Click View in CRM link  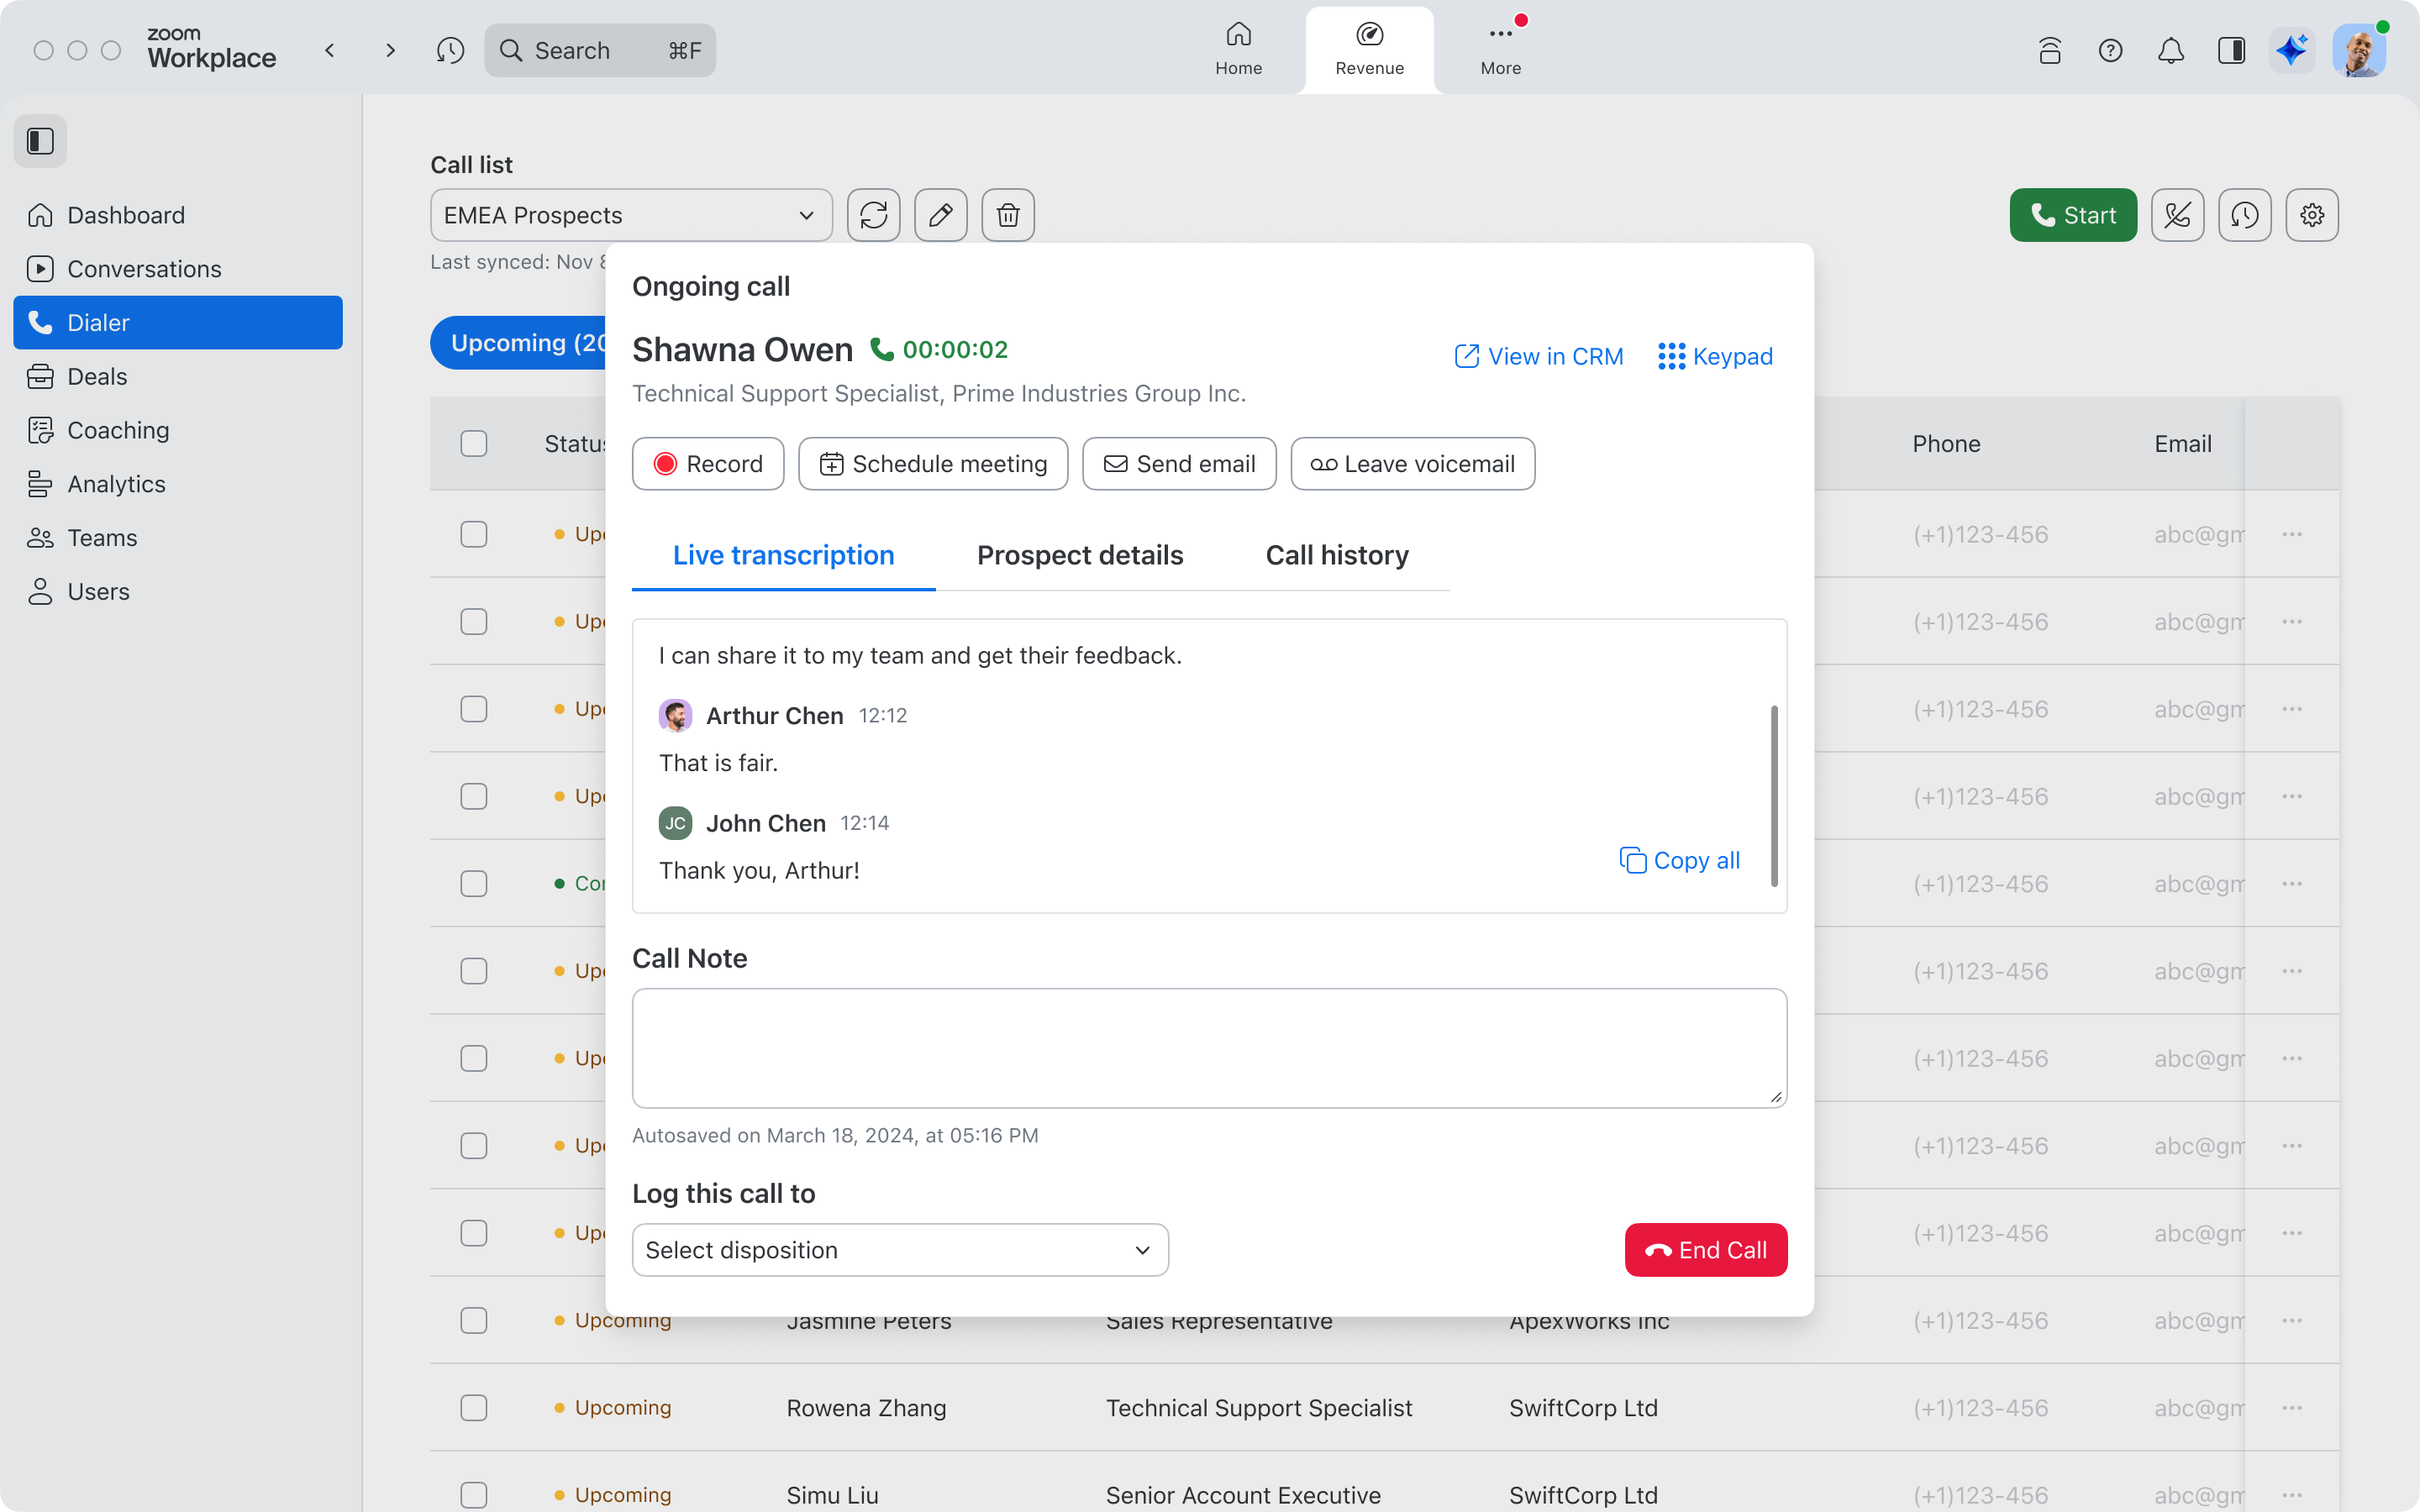[1537, 355]
